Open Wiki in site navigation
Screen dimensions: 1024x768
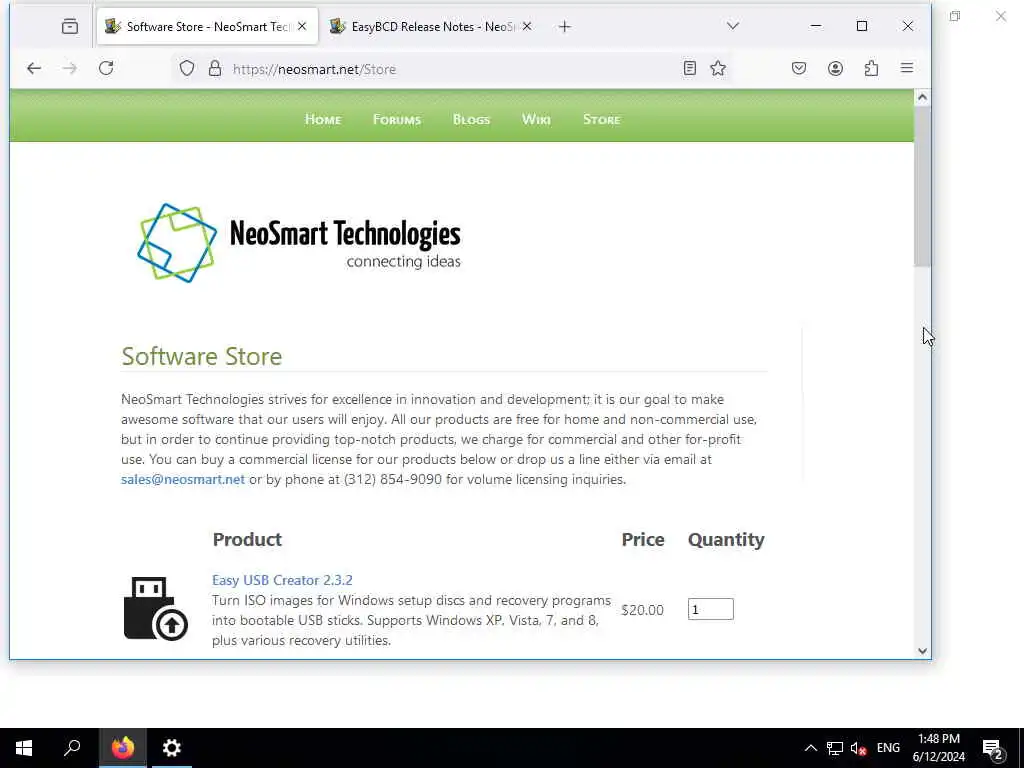tap(536, 120)
